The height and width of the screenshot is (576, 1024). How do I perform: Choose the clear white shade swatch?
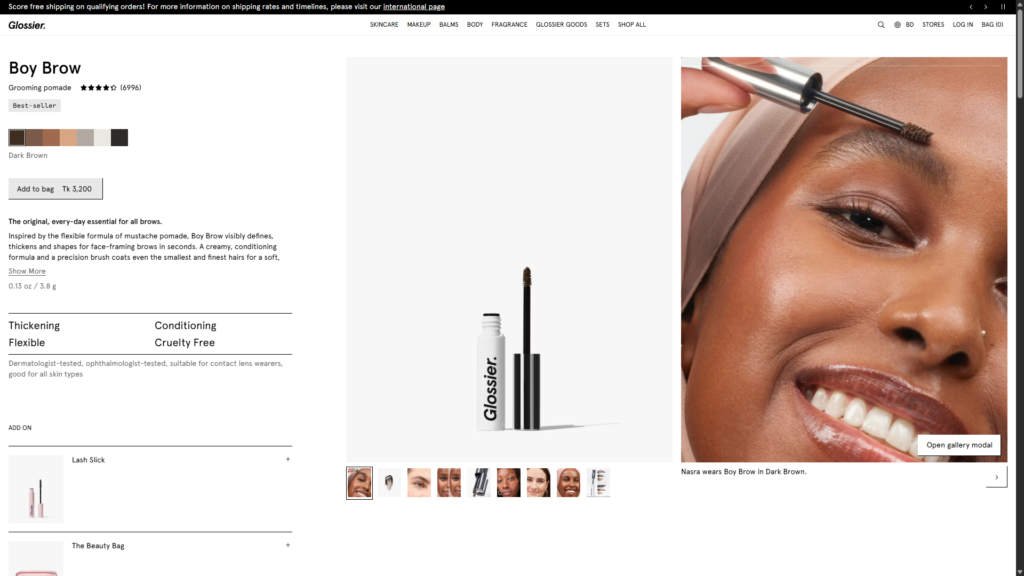(x=102, y=138)
